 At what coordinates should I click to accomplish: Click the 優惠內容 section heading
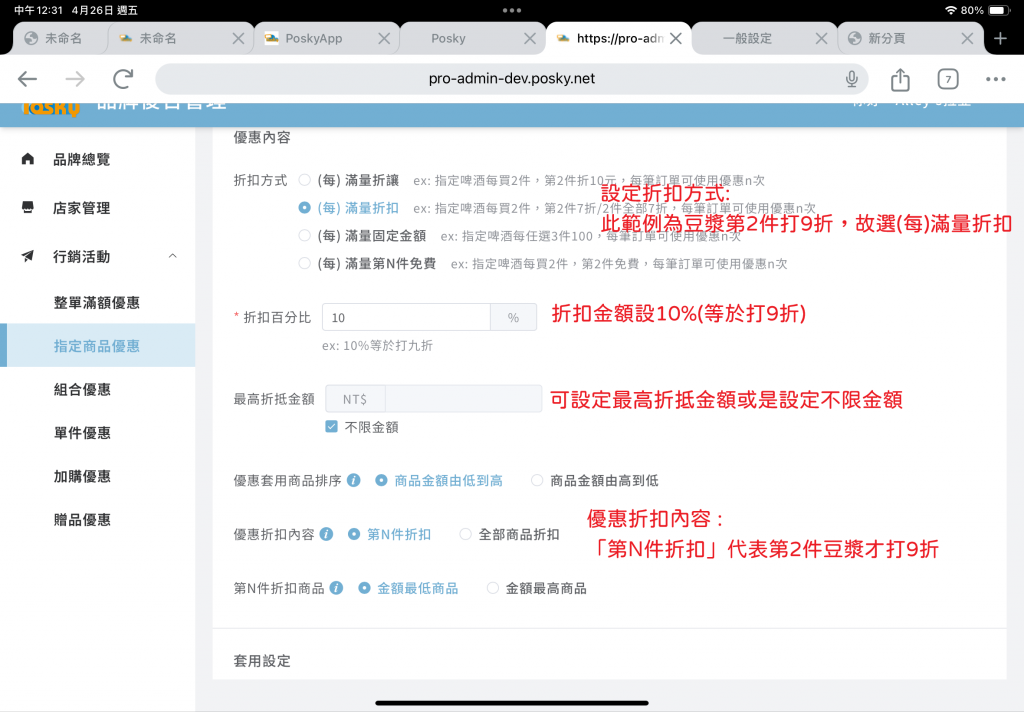pos(262,137)
